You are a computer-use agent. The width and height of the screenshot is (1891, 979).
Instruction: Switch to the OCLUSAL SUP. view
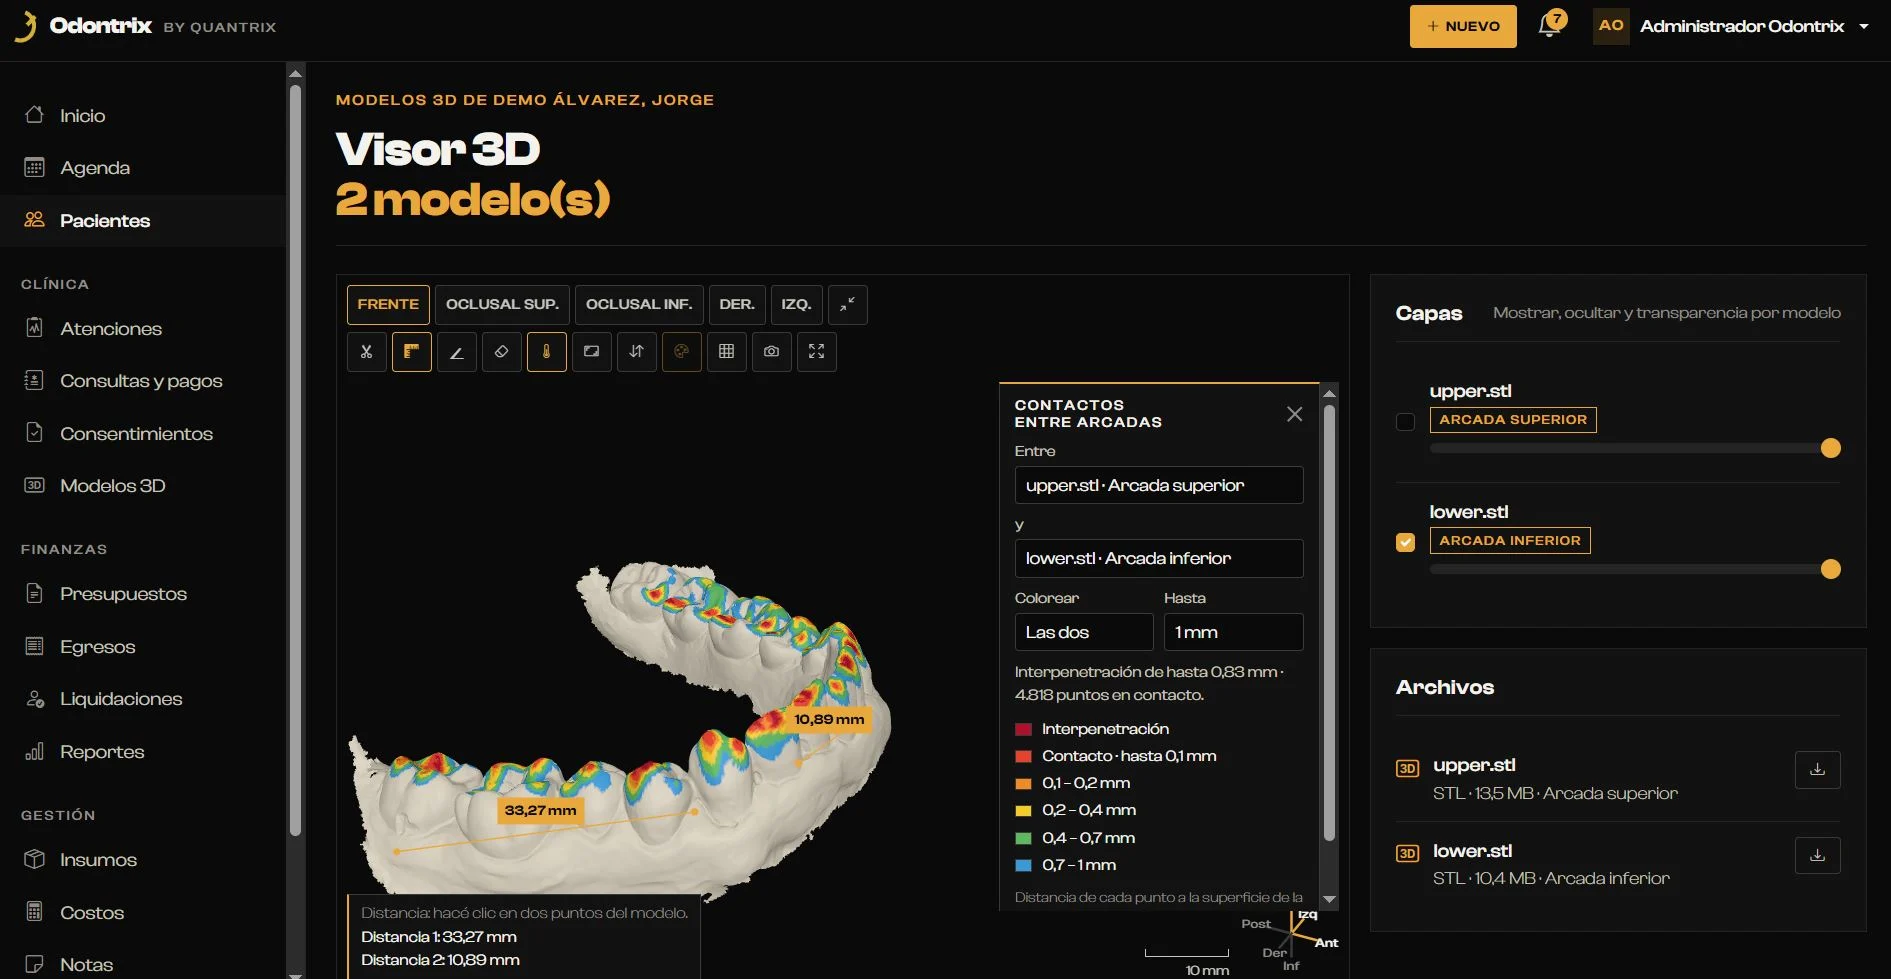coord(502,305)
